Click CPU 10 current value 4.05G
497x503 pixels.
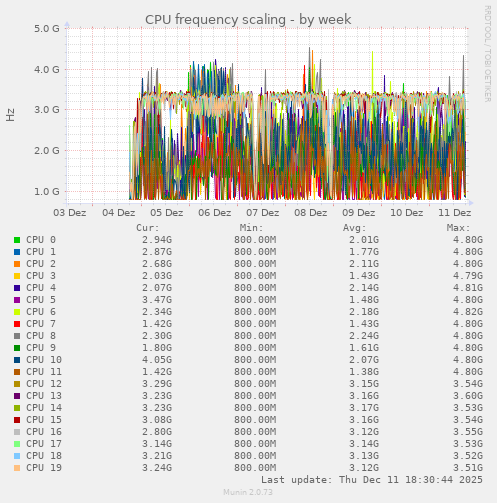157,360
